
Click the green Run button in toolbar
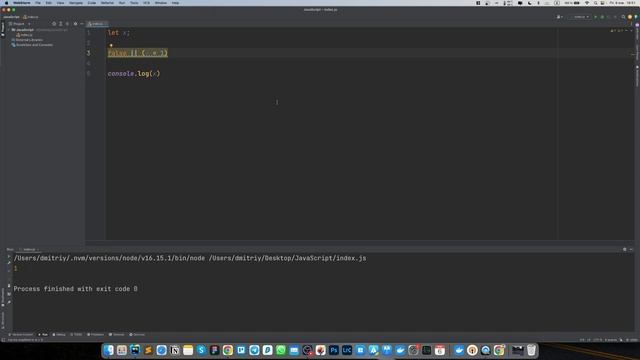coord(596,17)
